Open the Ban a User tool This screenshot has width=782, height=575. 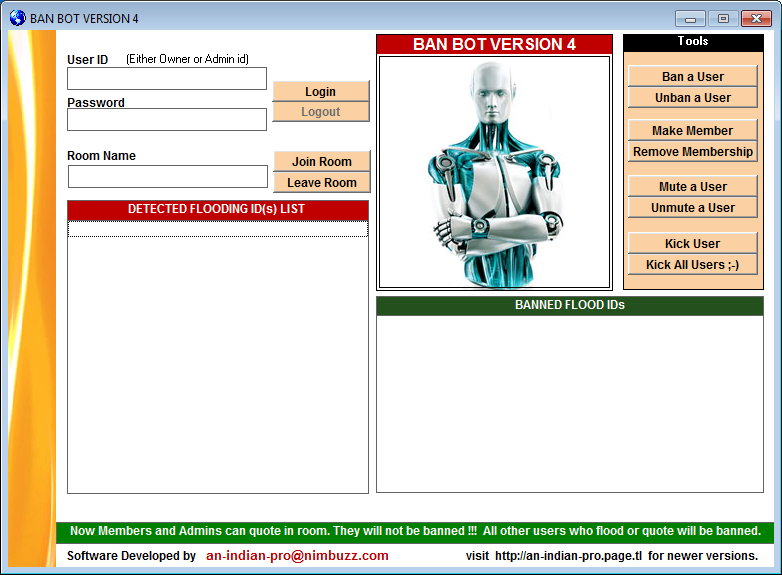[x=693, y=76]
